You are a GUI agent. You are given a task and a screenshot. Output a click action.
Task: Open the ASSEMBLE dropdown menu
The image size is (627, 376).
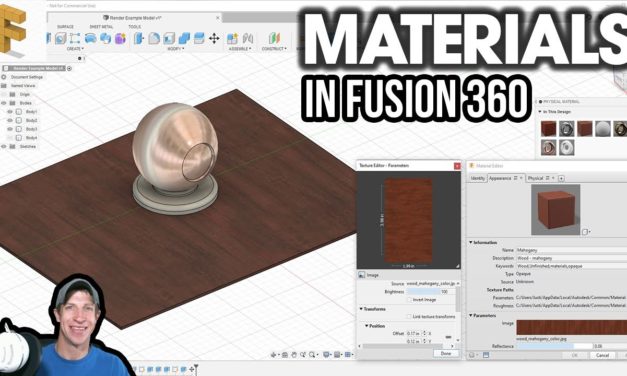240,48
